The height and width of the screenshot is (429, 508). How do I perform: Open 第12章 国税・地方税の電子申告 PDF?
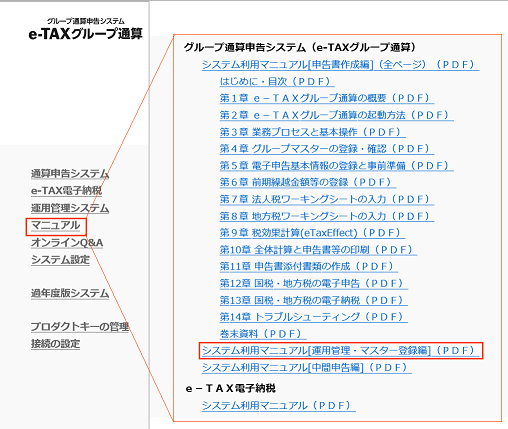[314, 284]
